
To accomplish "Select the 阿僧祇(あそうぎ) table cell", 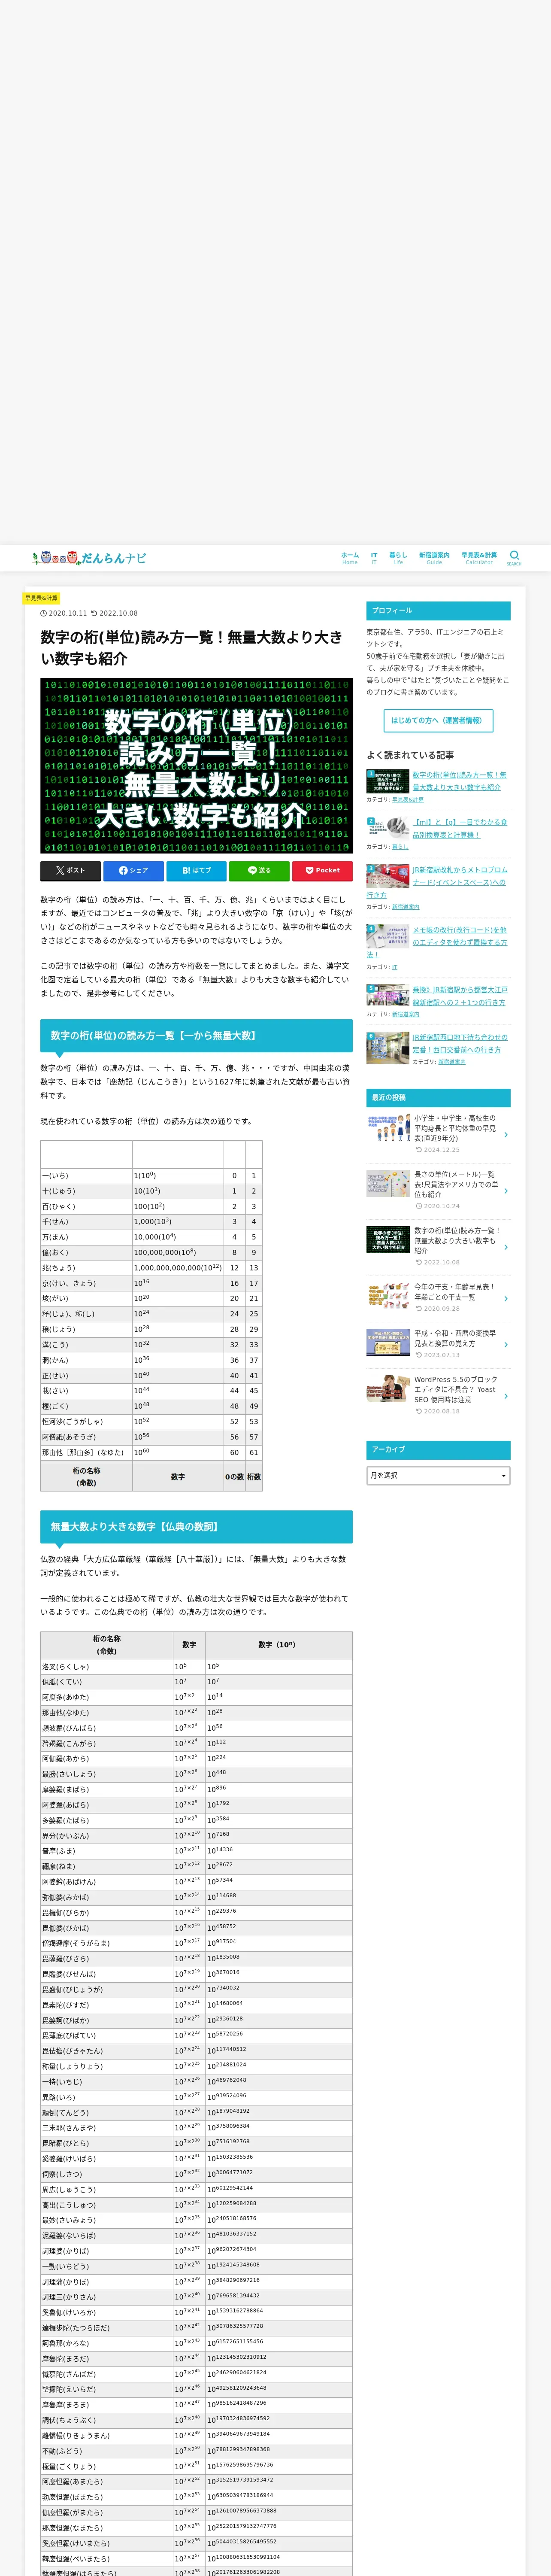I will pyautogui.click(x=85, y=1437).
